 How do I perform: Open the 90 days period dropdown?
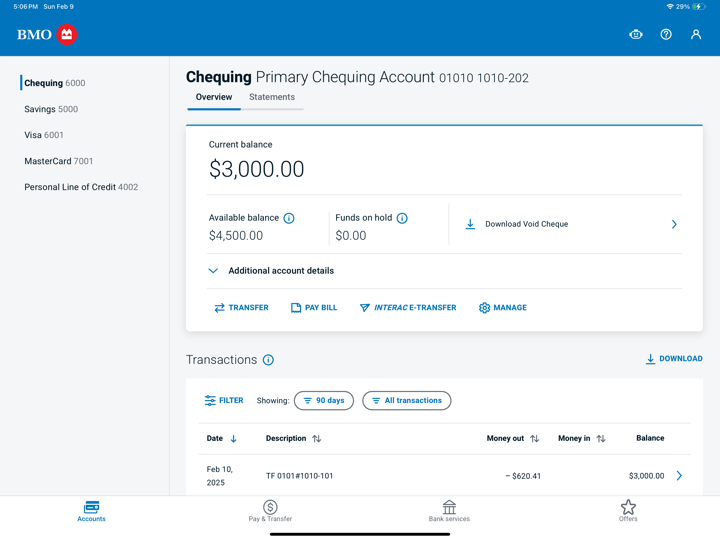324,401
